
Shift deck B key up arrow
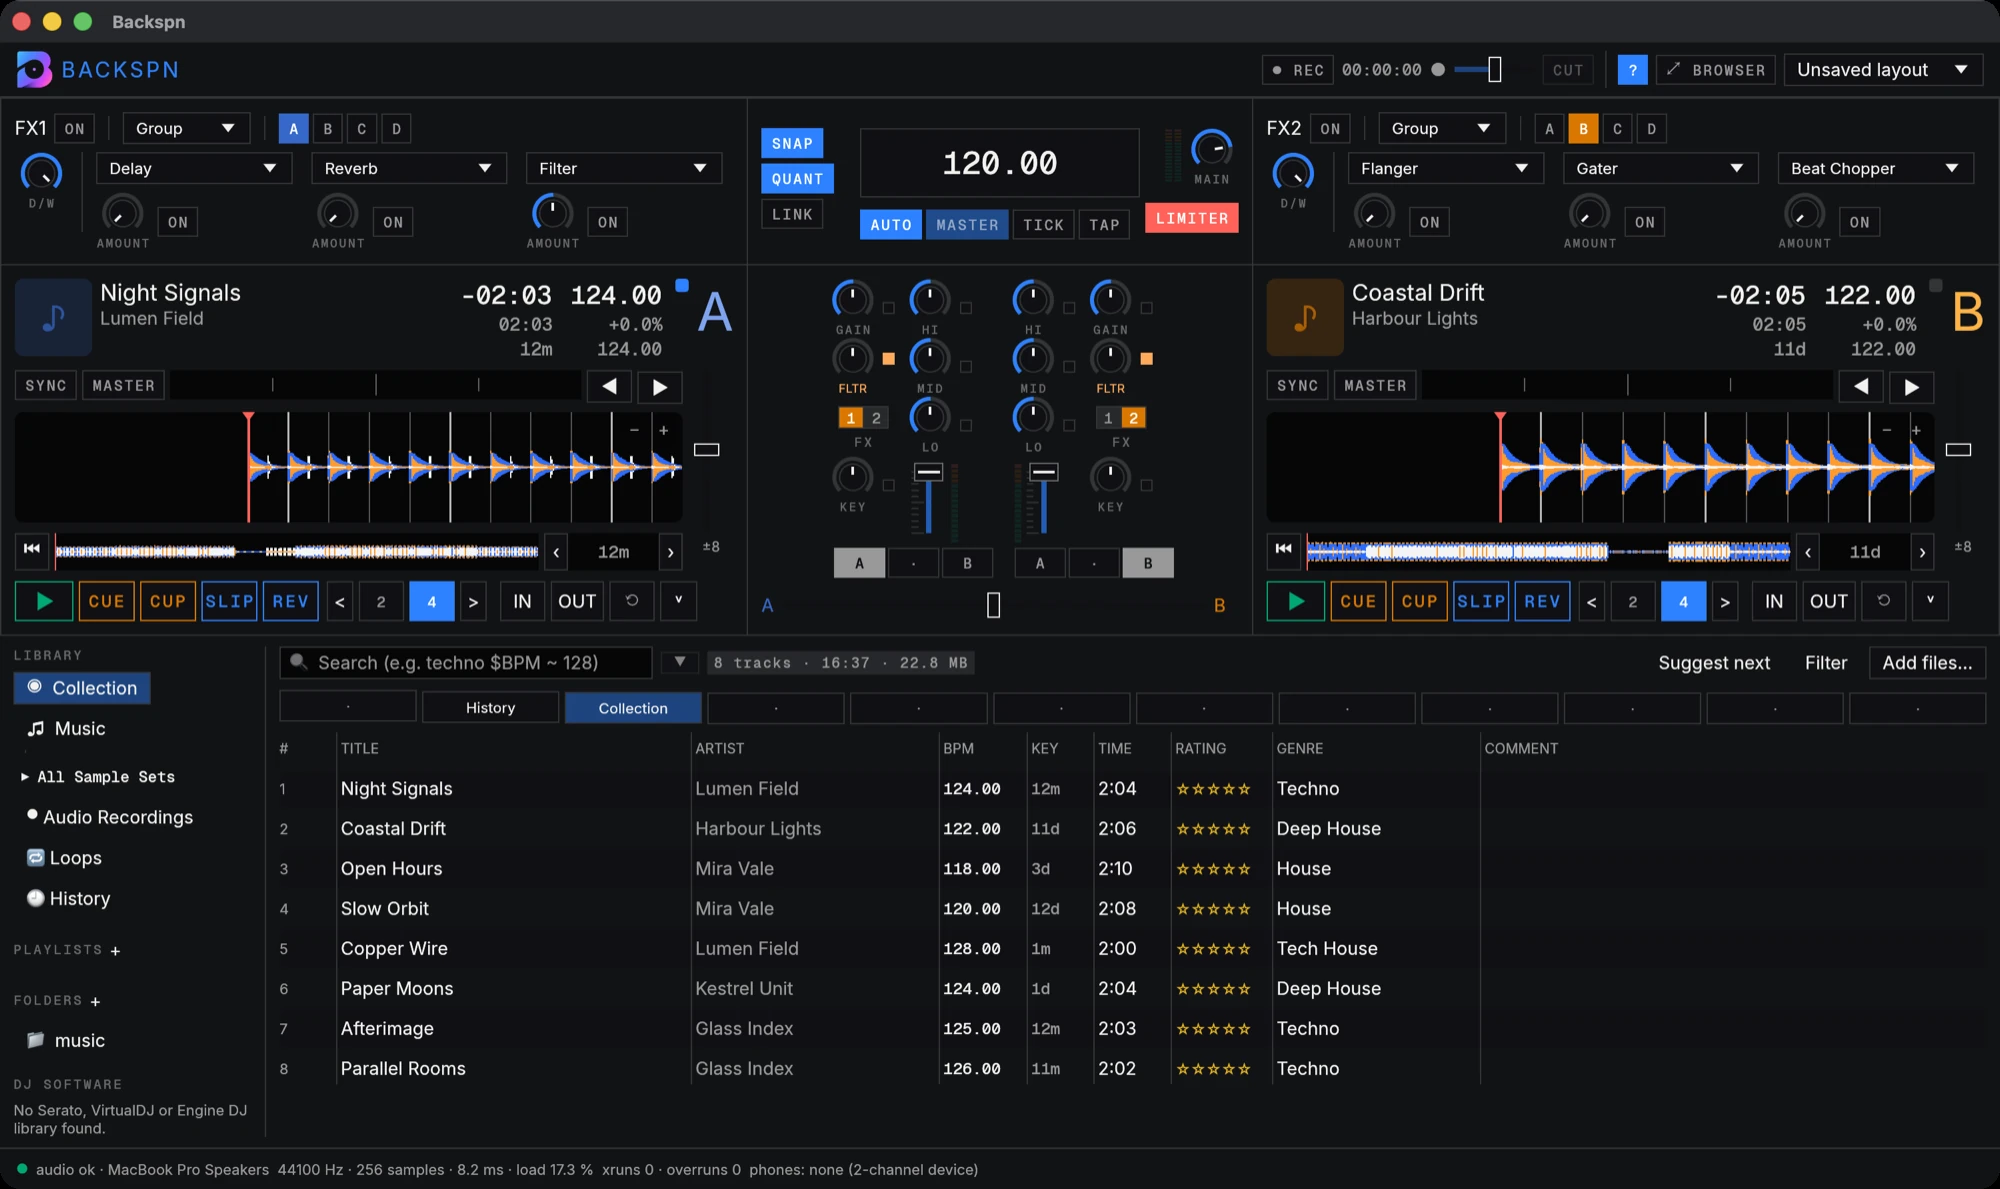[1923, 551]
